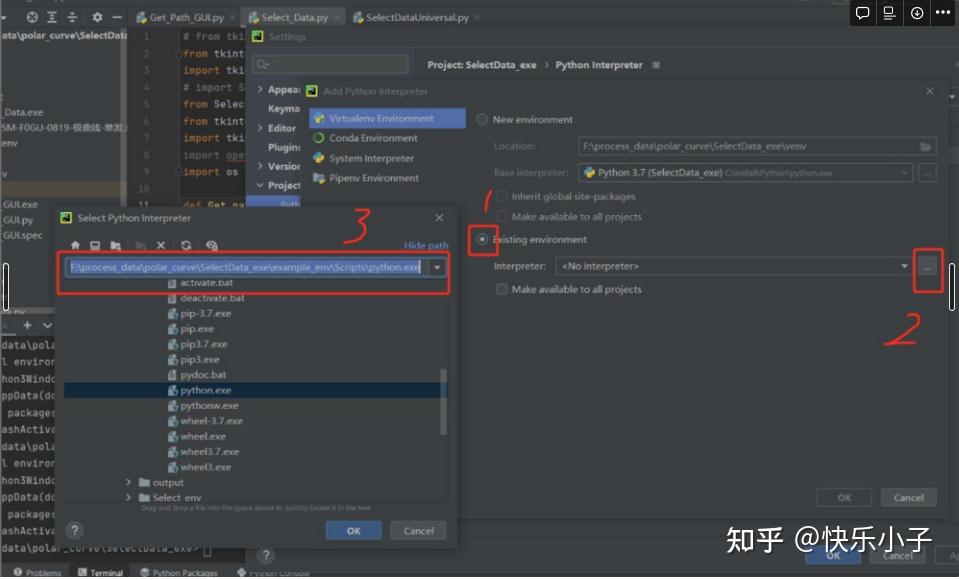Jump to desktop directory icon

(95, 245)
